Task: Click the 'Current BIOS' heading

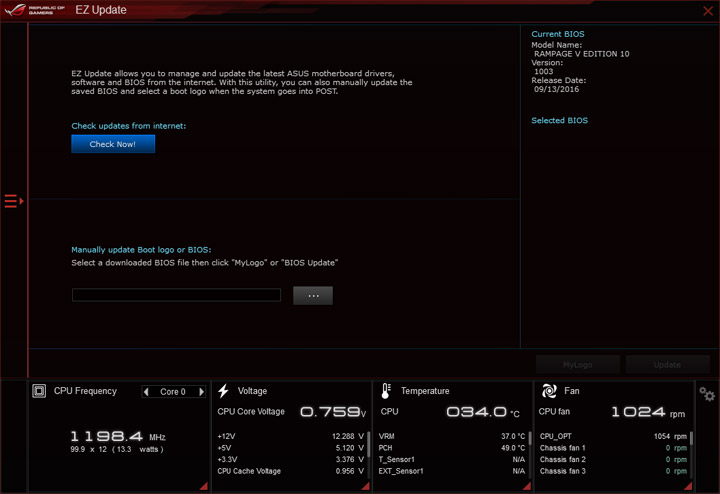Action: click(x=558, y=34)
